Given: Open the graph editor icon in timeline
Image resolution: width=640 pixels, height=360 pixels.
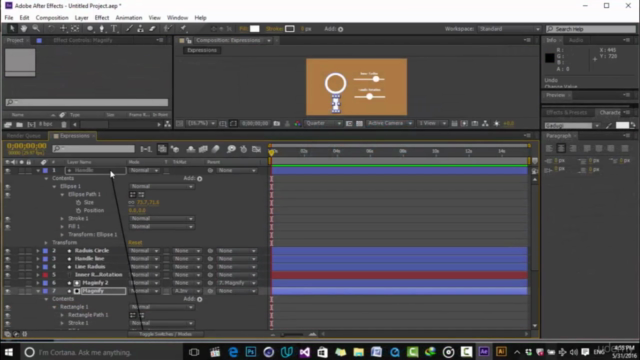Looking at the screenshot, I should (x=256, y=149).
